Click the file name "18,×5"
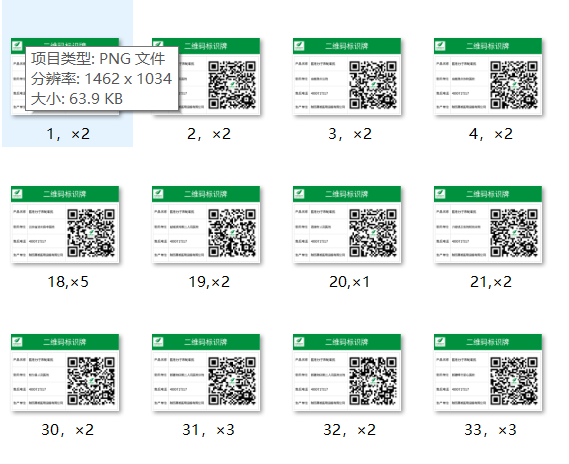Viewport: 569px width, 464px height. pyautogui.click(x=68, y=282)
